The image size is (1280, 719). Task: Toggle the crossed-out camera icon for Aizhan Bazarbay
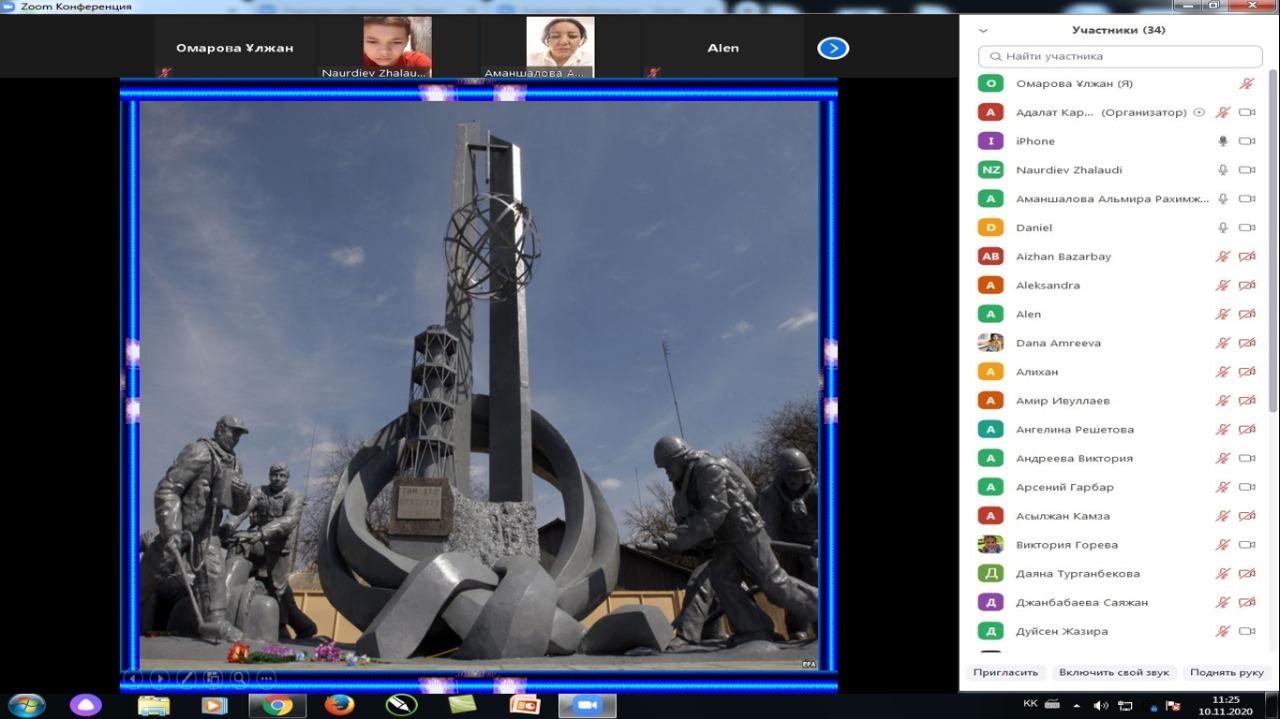tap(1247, 257)
